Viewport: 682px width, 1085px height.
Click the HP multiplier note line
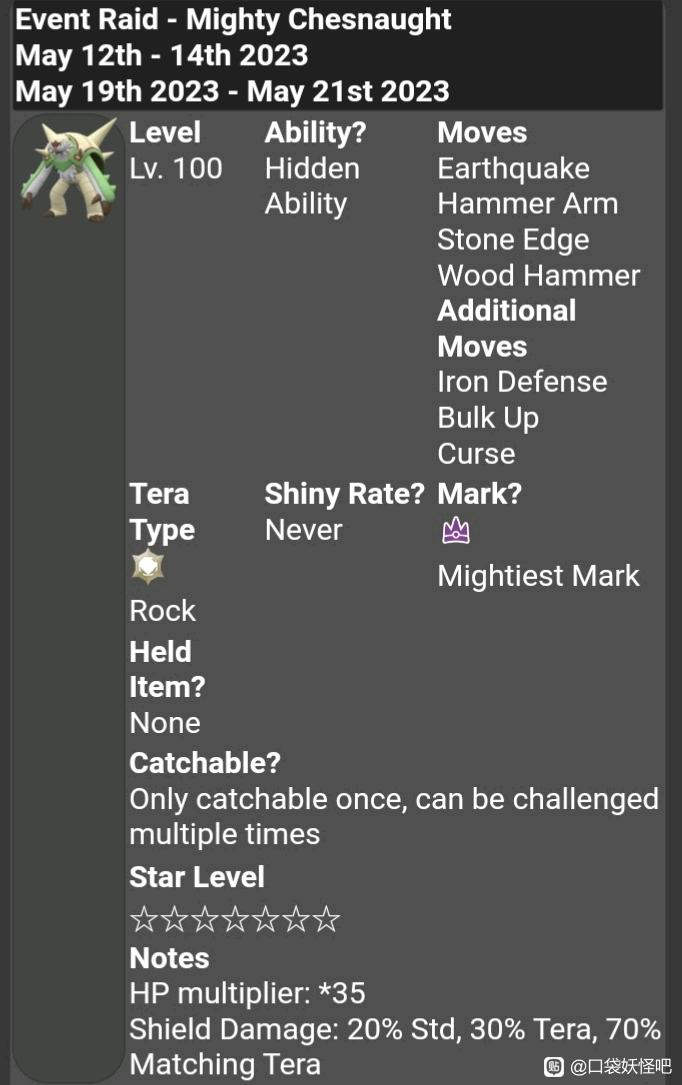click(248, 994)
